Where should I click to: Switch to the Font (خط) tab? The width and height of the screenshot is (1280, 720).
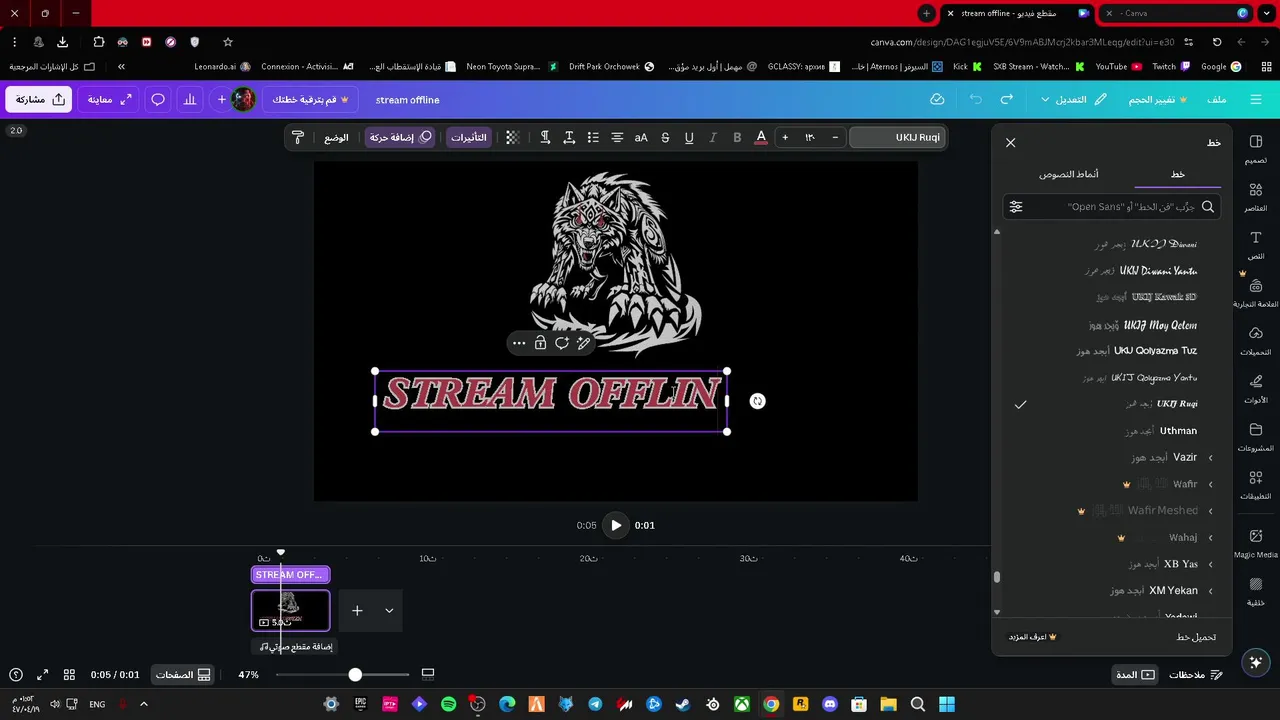1178,174
